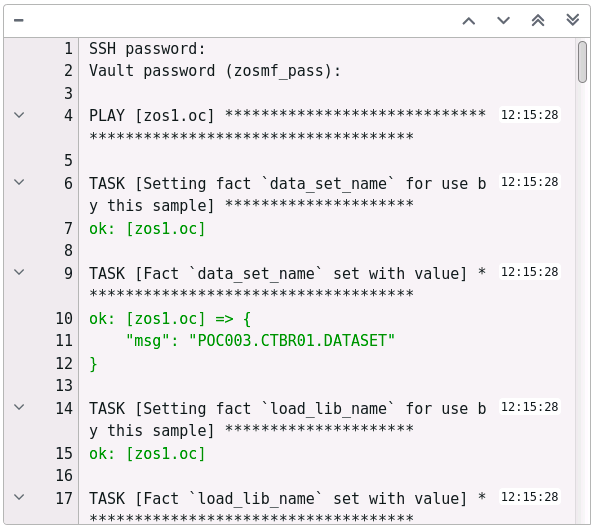Collapse all output with the minus icon
This screenshot has height=528, width=597.
[x=19, y=21]
